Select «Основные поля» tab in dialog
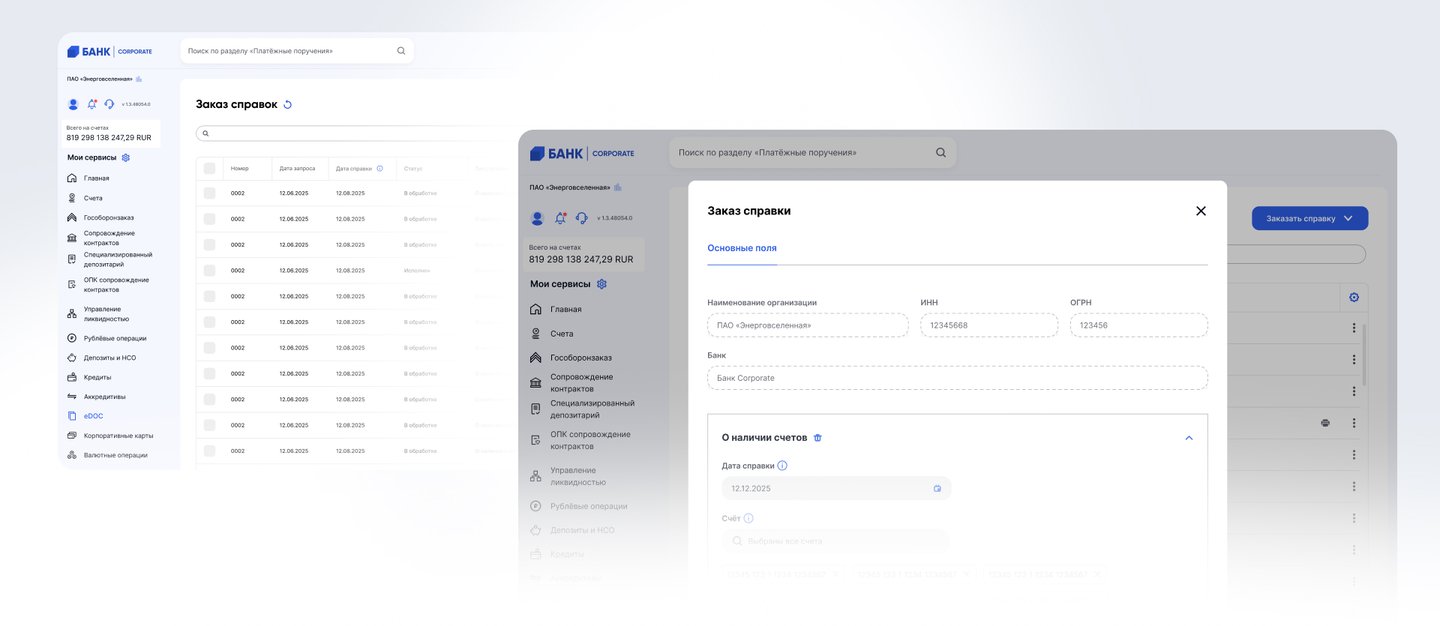The image size is (1440, 626). pyautogui.click(x=742, y=248)
